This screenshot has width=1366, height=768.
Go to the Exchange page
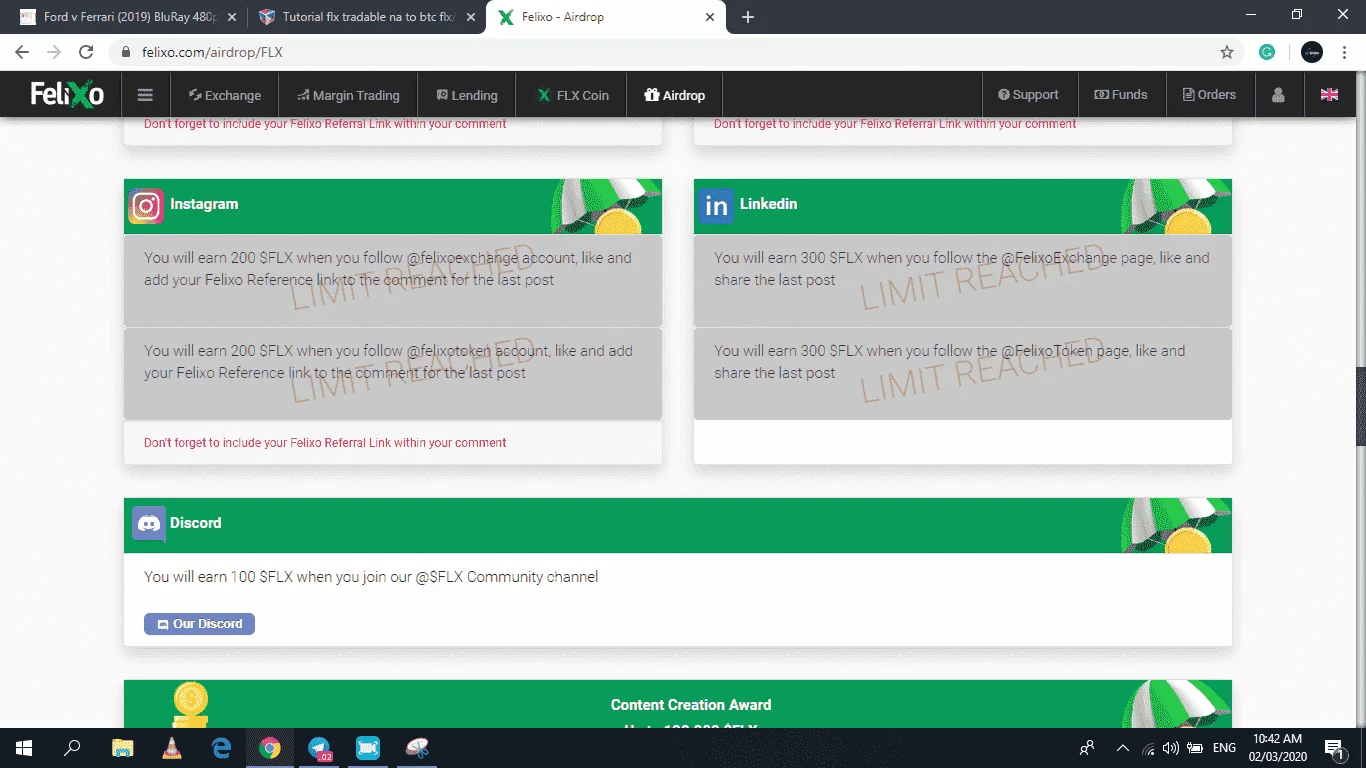click(x=224, y=95)
